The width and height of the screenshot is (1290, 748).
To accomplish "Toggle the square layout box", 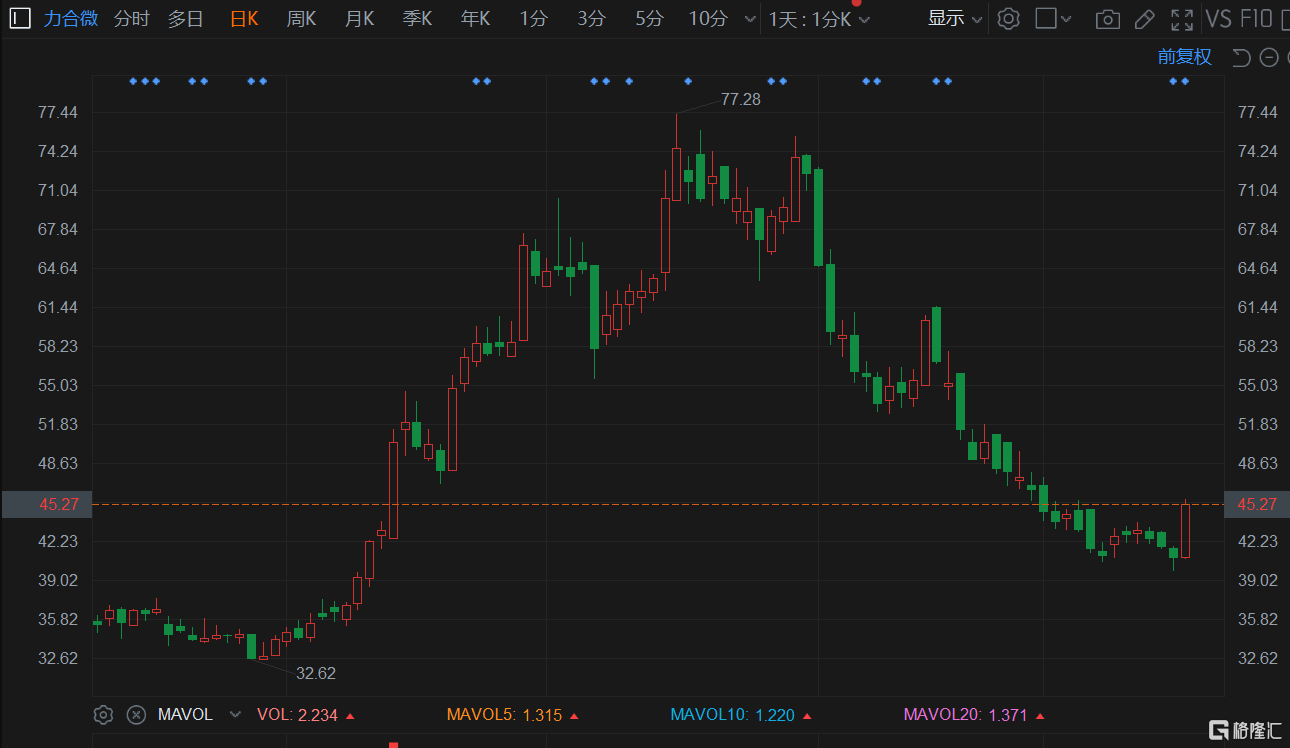I will coord(1045,18).
